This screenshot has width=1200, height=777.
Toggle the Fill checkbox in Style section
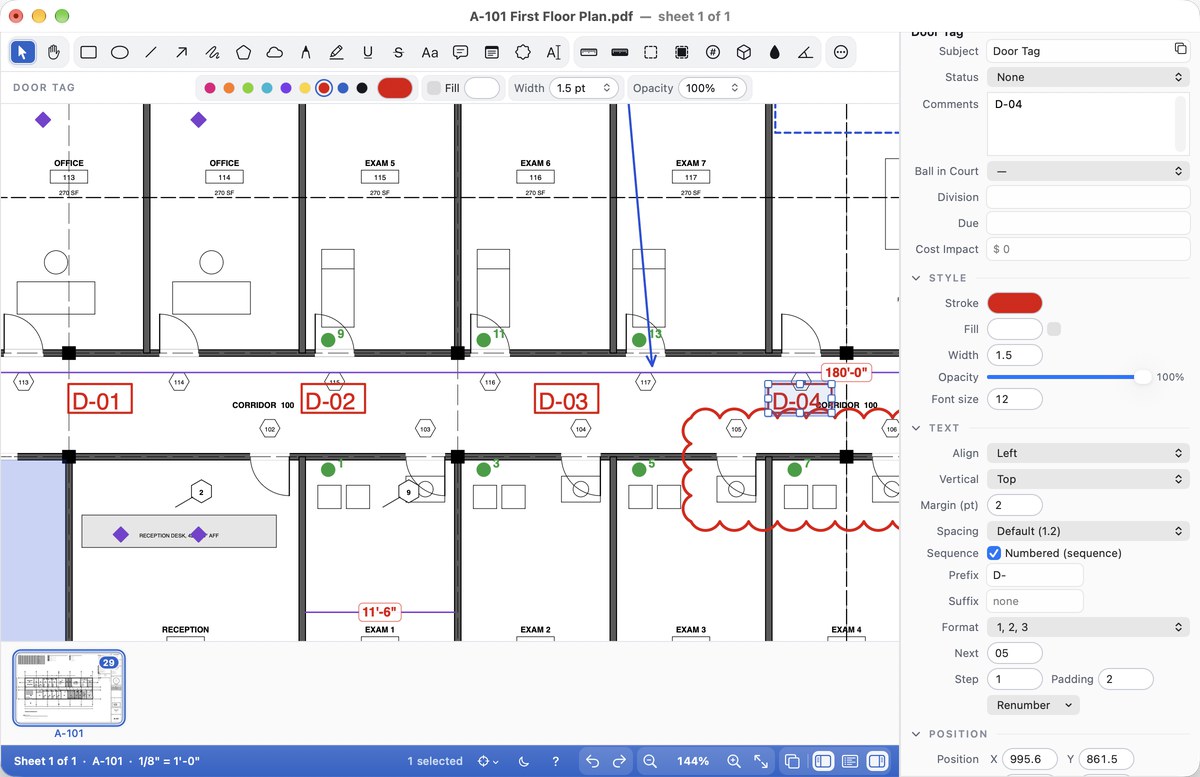click(1054, 329)
